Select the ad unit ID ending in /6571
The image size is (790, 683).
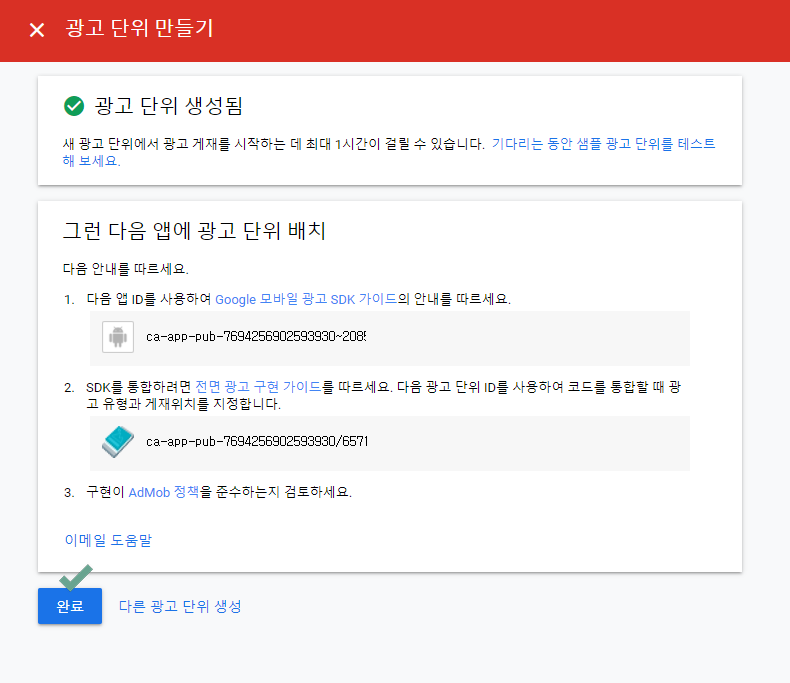tap(257, 441)
